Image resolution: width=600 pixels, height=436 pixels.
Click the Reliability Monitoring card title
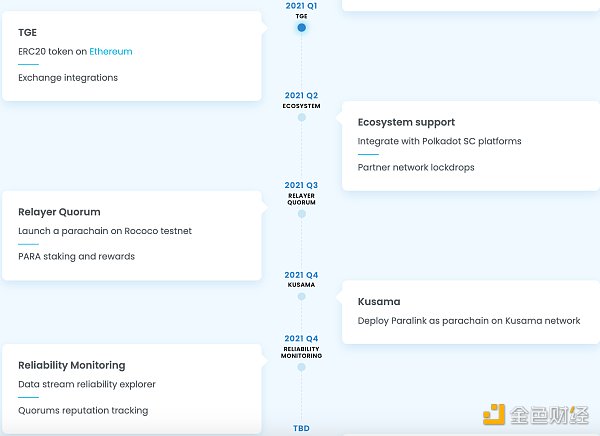point(72,365)
